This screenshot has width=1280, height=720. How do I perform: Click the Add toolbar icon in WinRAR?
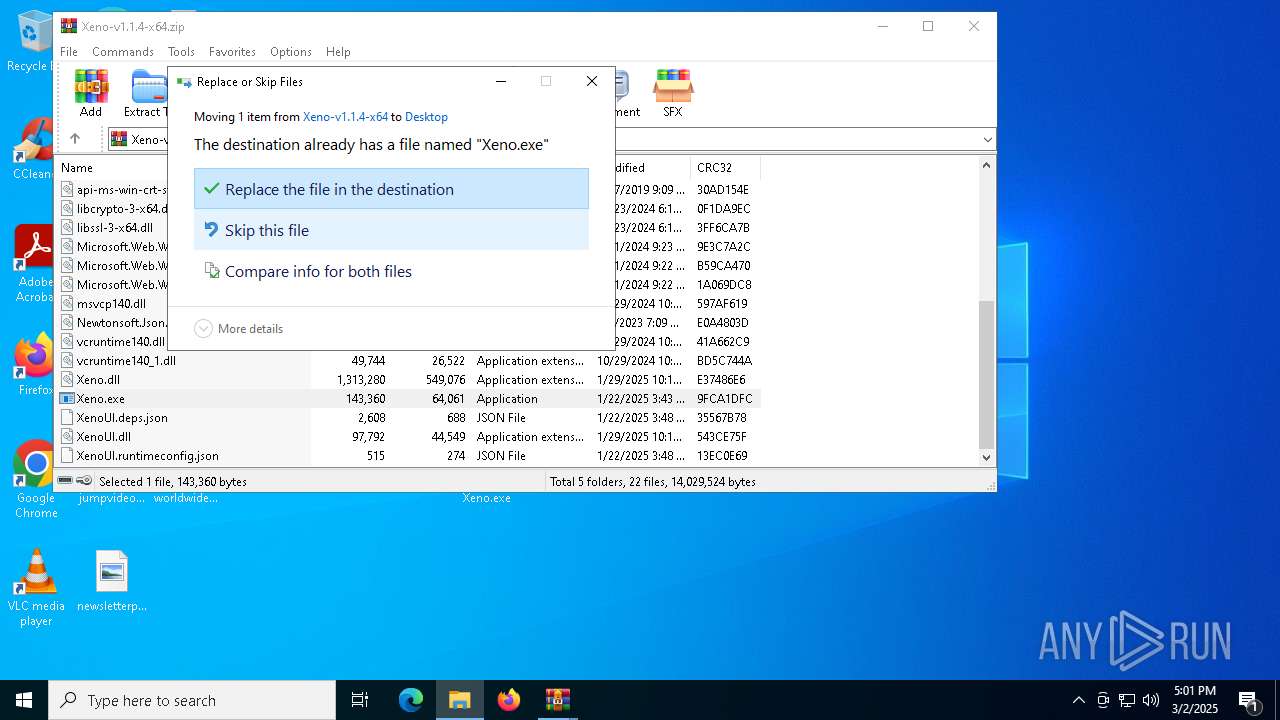click(91, 94)
